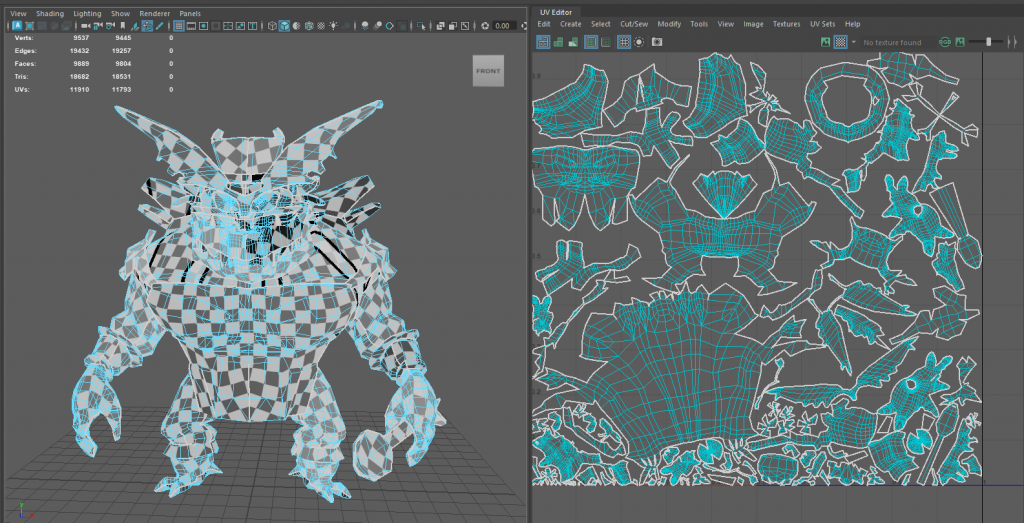
Task: Open the viewport View menu
Action: (18, 13)
